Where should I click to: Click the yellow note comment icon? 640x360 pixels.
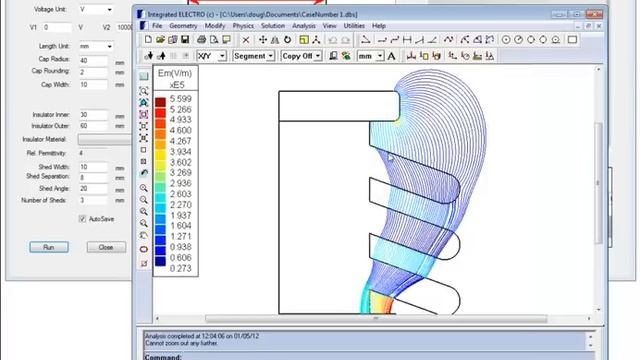(x=226, y=40)
